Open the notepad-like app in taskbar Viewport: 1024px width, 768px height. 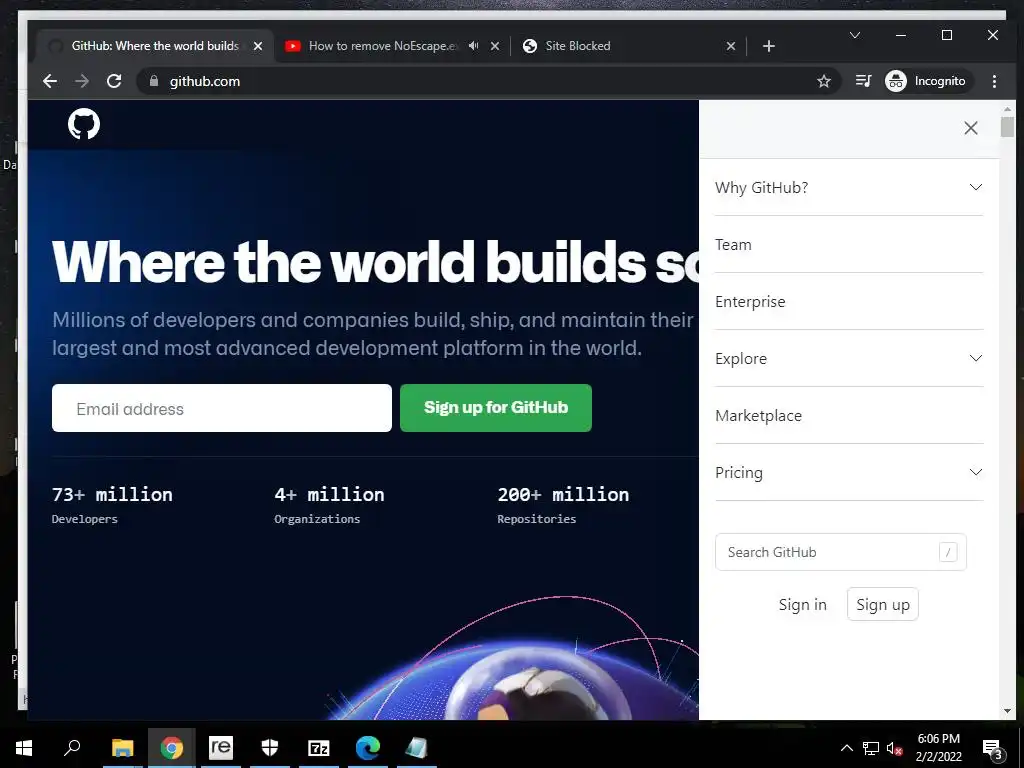coord(417,748)
